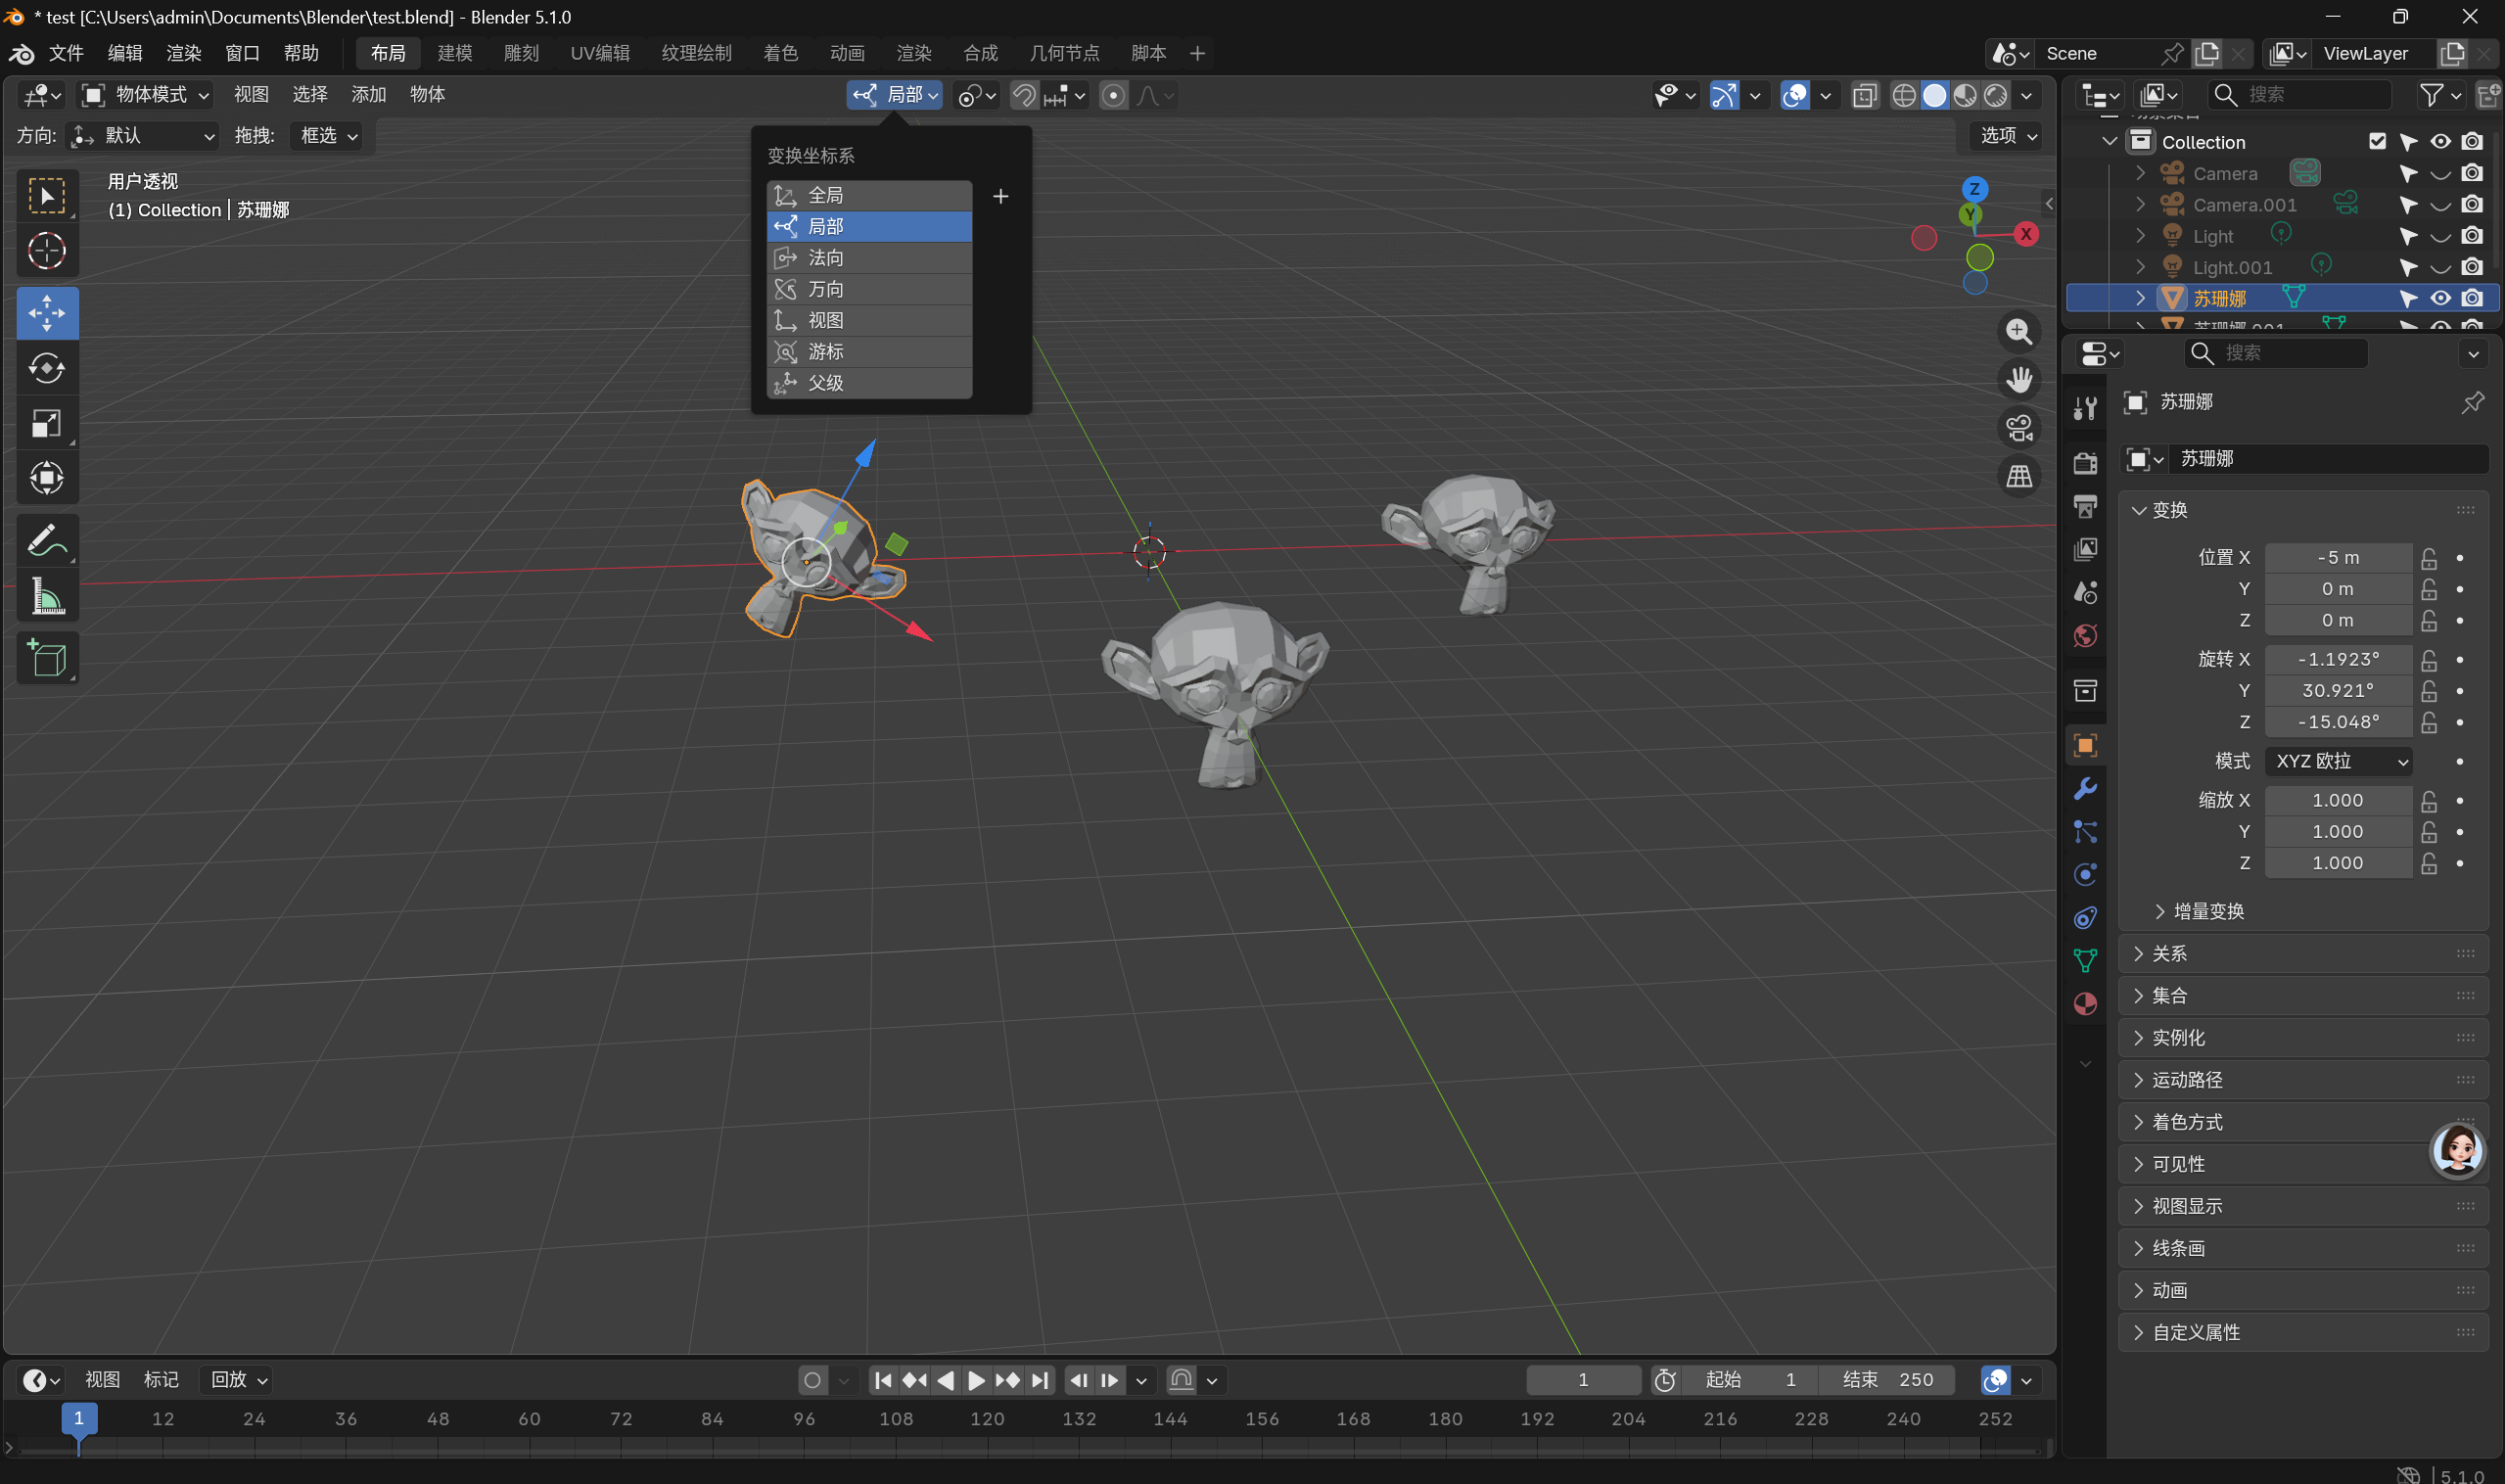This screenshot has height=1484, width=2505.
Task: Hide 苏珊娜 in viewport using eye icon
Action: [2440, 298]
